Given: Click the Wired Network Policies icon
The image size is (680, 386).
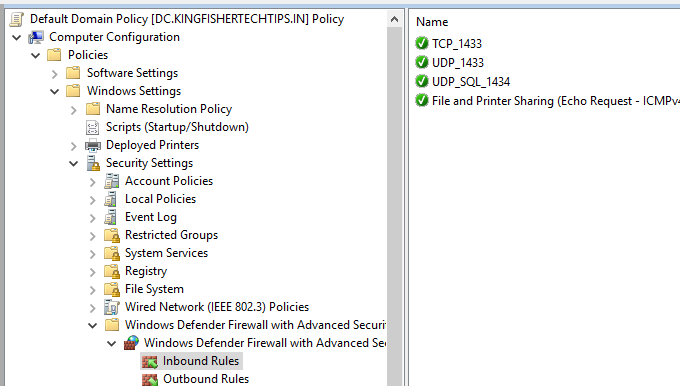Looking at the screenshot, I should [112, 307].
